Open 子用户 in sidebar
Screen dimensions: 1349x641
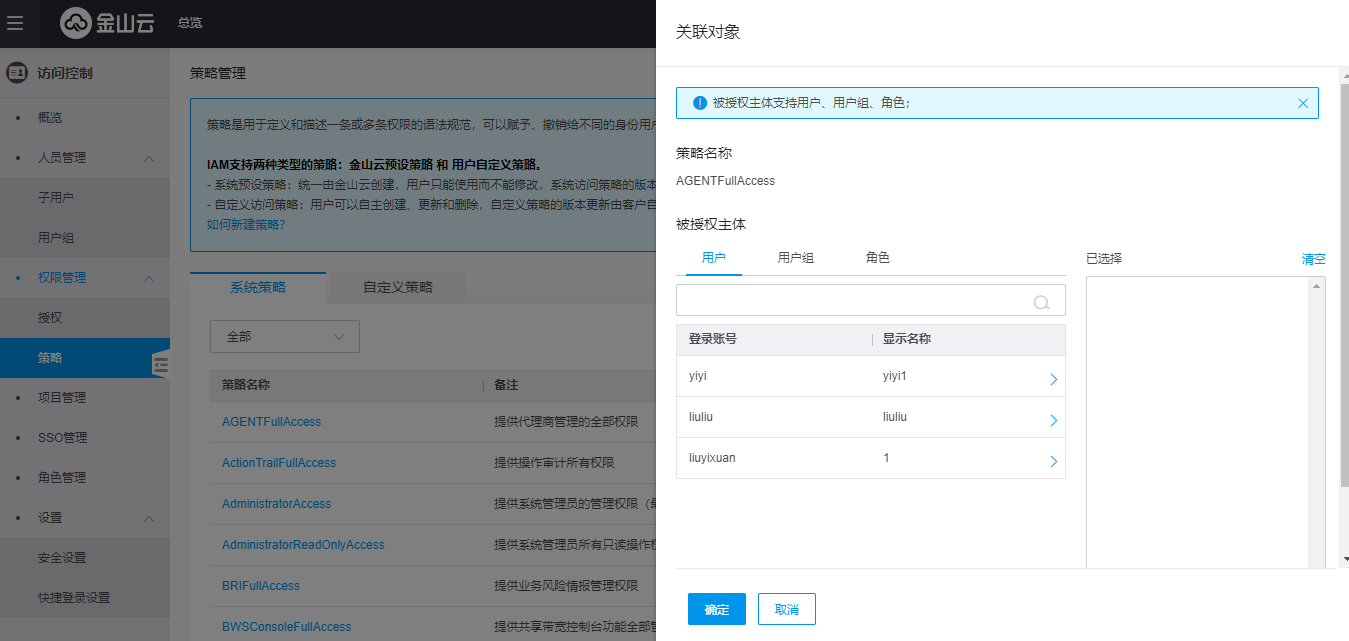coord(56,198)
